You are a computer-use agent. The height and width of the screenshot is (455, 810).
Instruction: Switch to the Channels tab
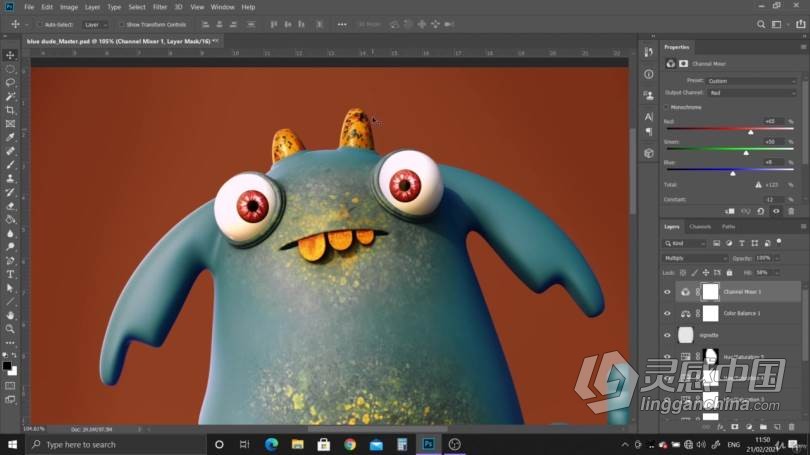tap(700, 227)
